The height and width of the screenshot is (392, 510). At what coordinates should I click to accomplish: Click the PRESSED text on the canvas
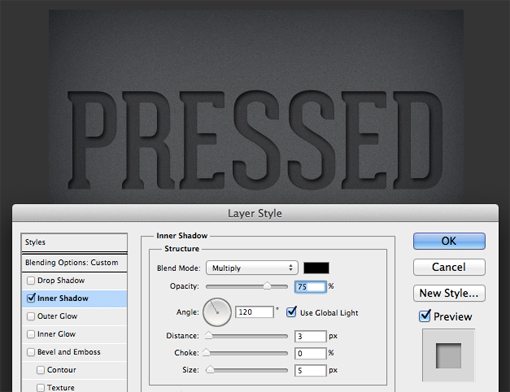(256, 140)
